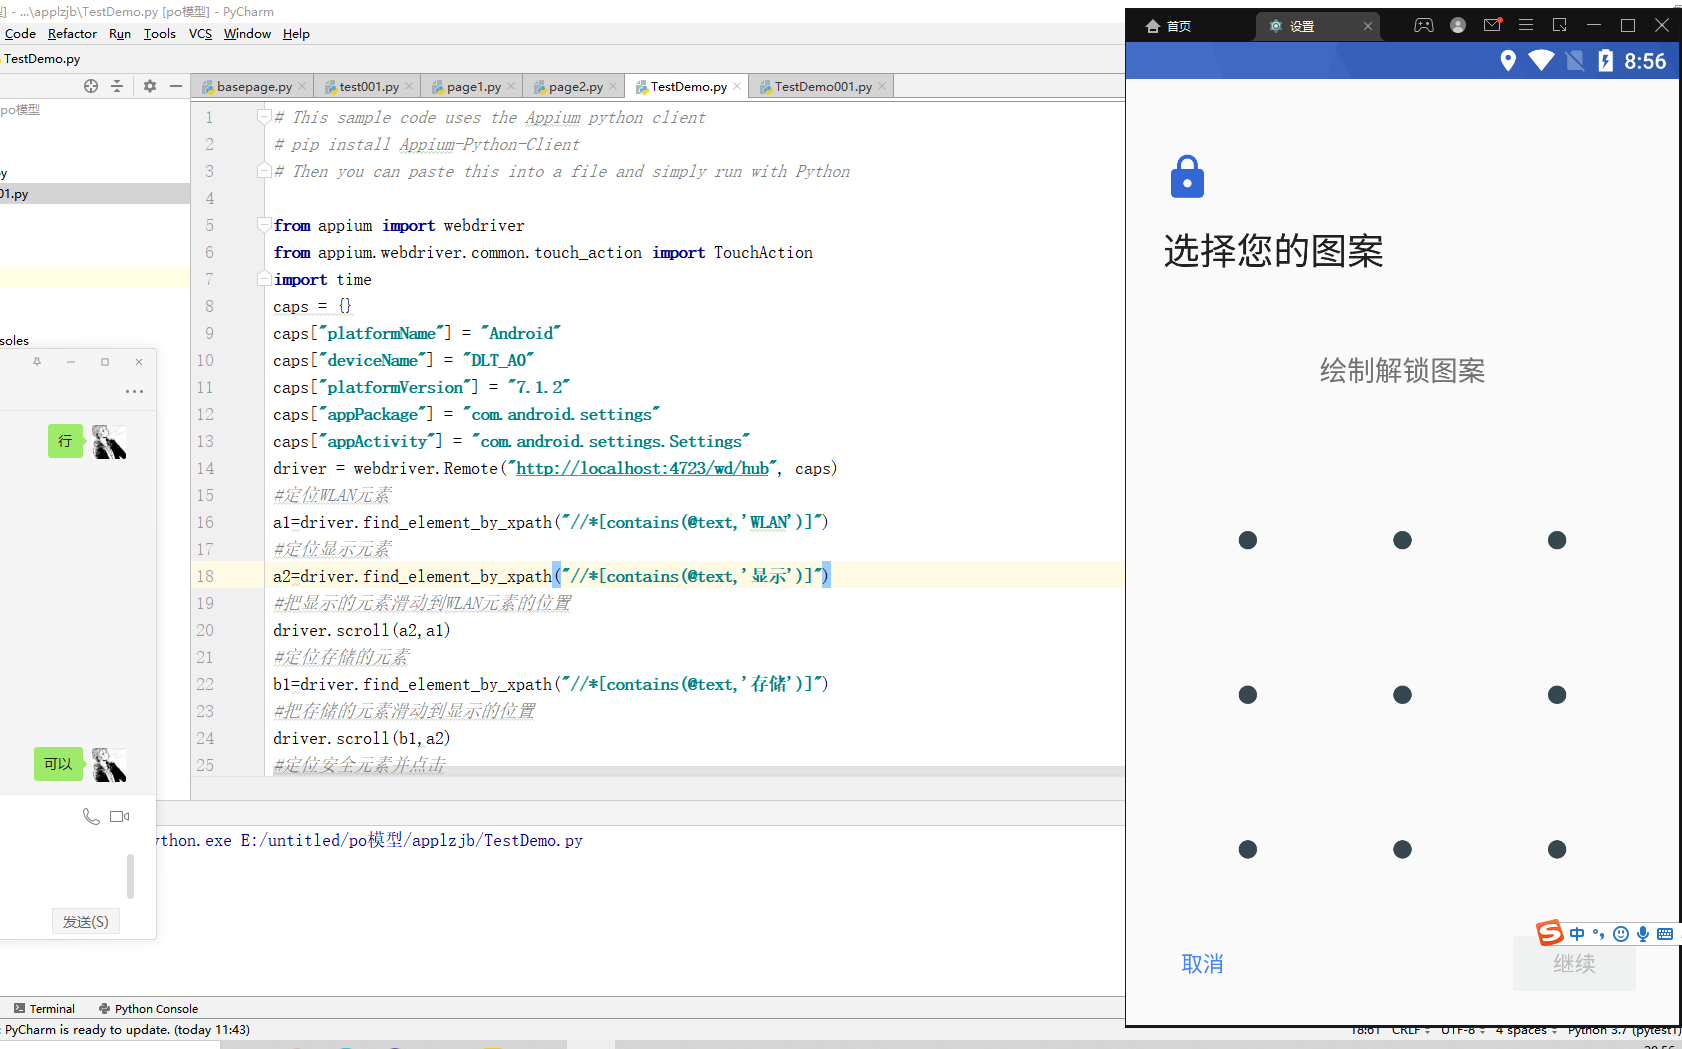Viewport: 1682px width, 1049px height.
Task: Click the 发送(S) send button
Action: click(85, 921)
